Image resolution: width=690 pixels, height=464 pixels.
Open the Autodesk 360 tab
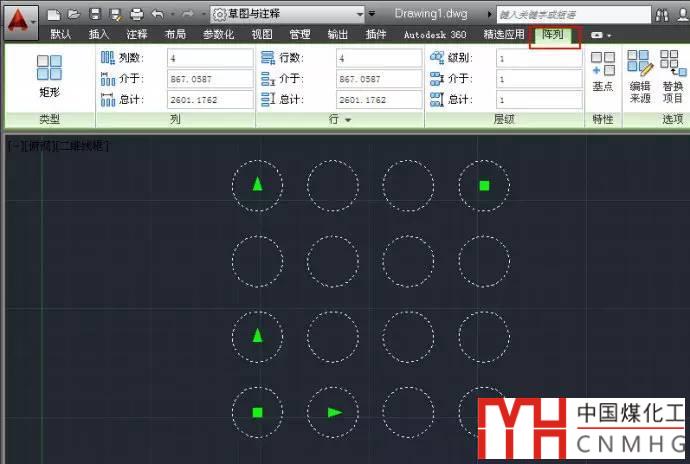434,34
